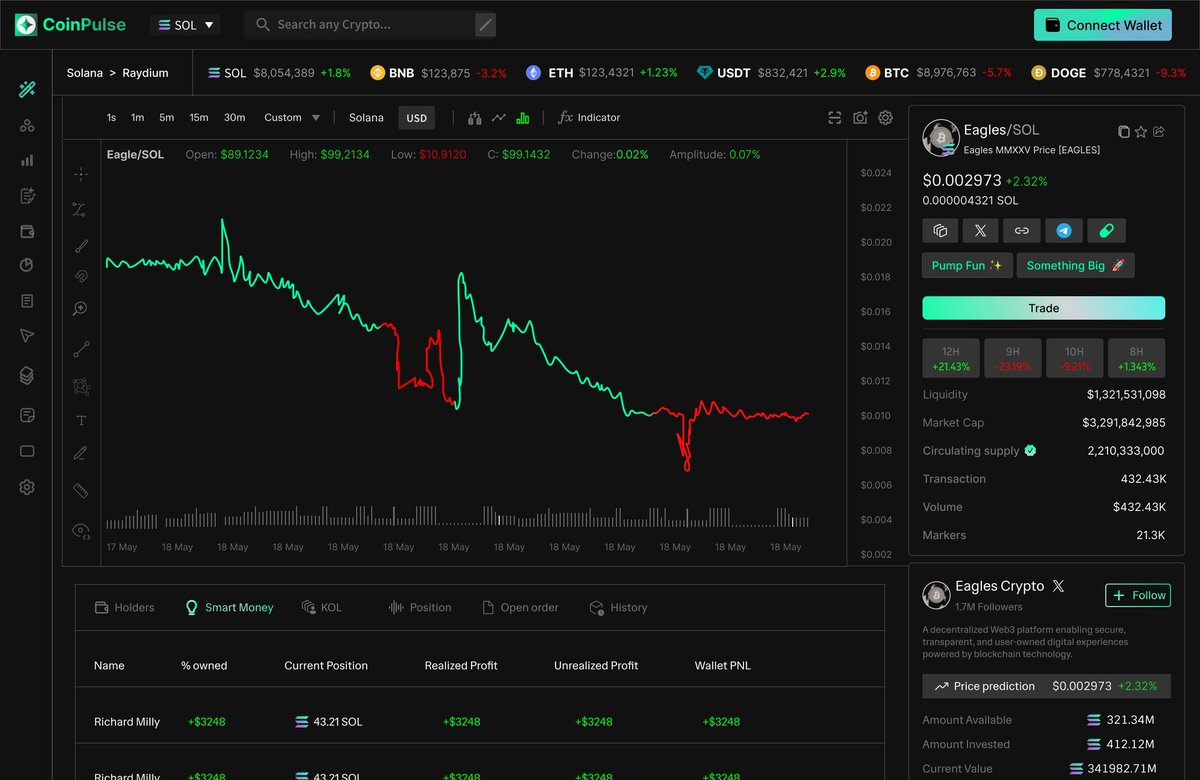
Task: Select the green bar chart type icon
Action: click(x=523, y=118)
